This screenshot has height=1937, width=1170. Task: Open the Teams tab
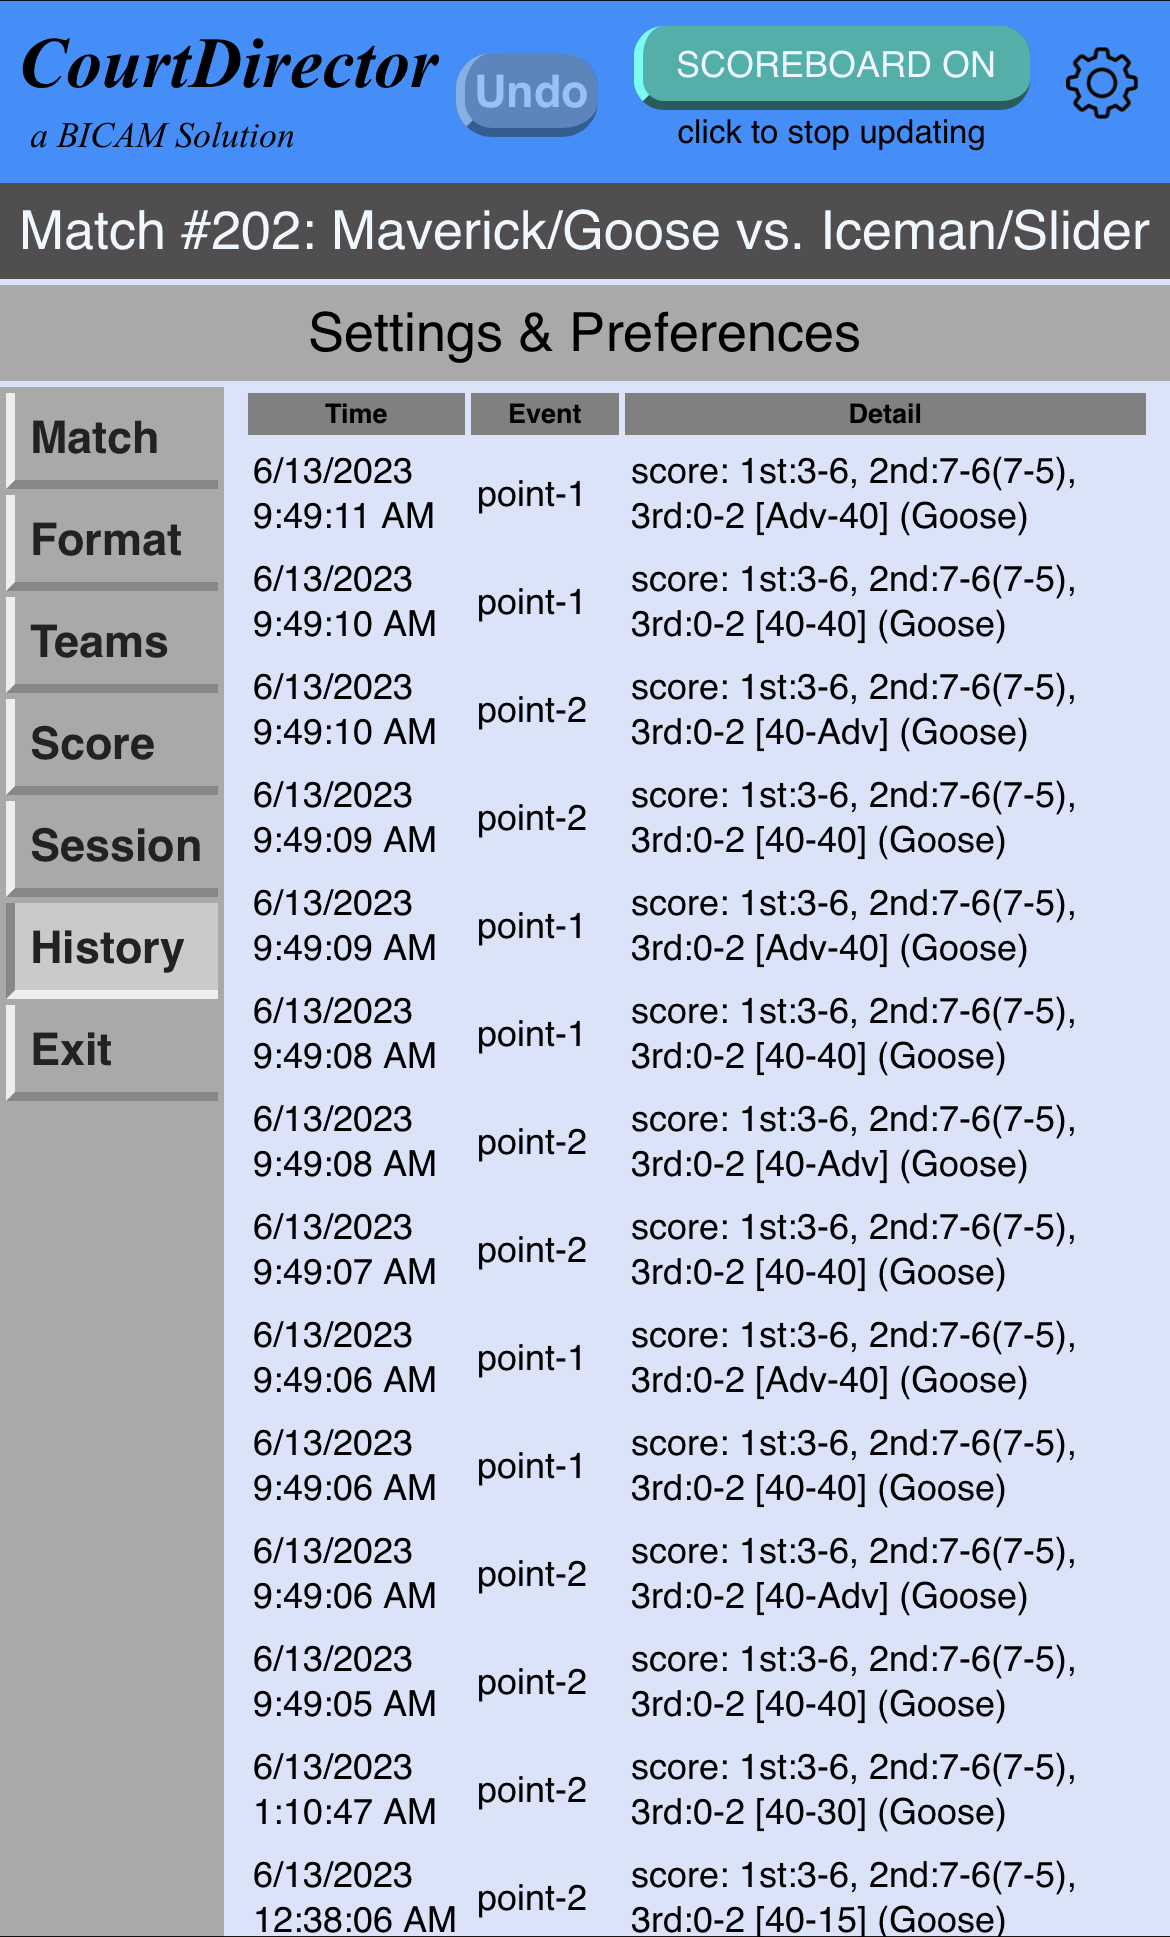pos(113,642)
